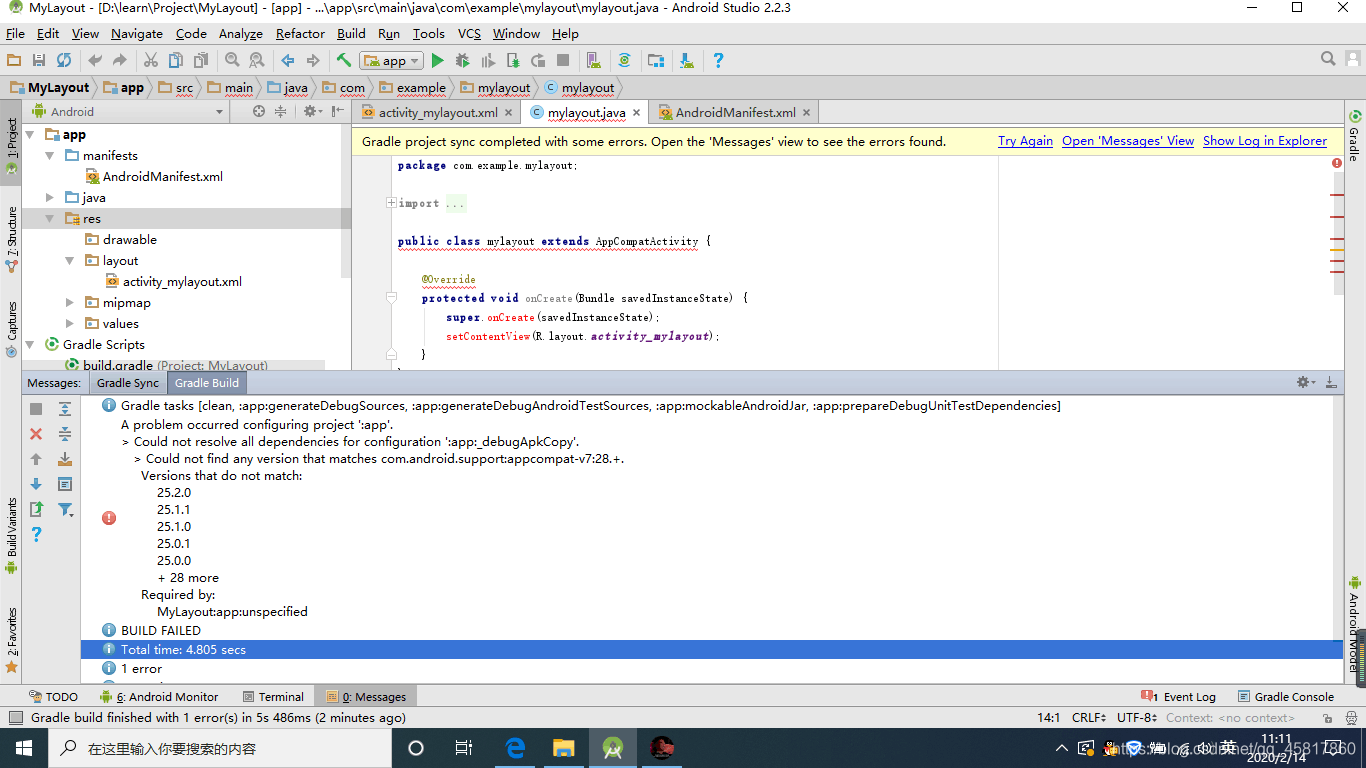
Task: Open the app run configuration dropdown
Action: point(392,61)
